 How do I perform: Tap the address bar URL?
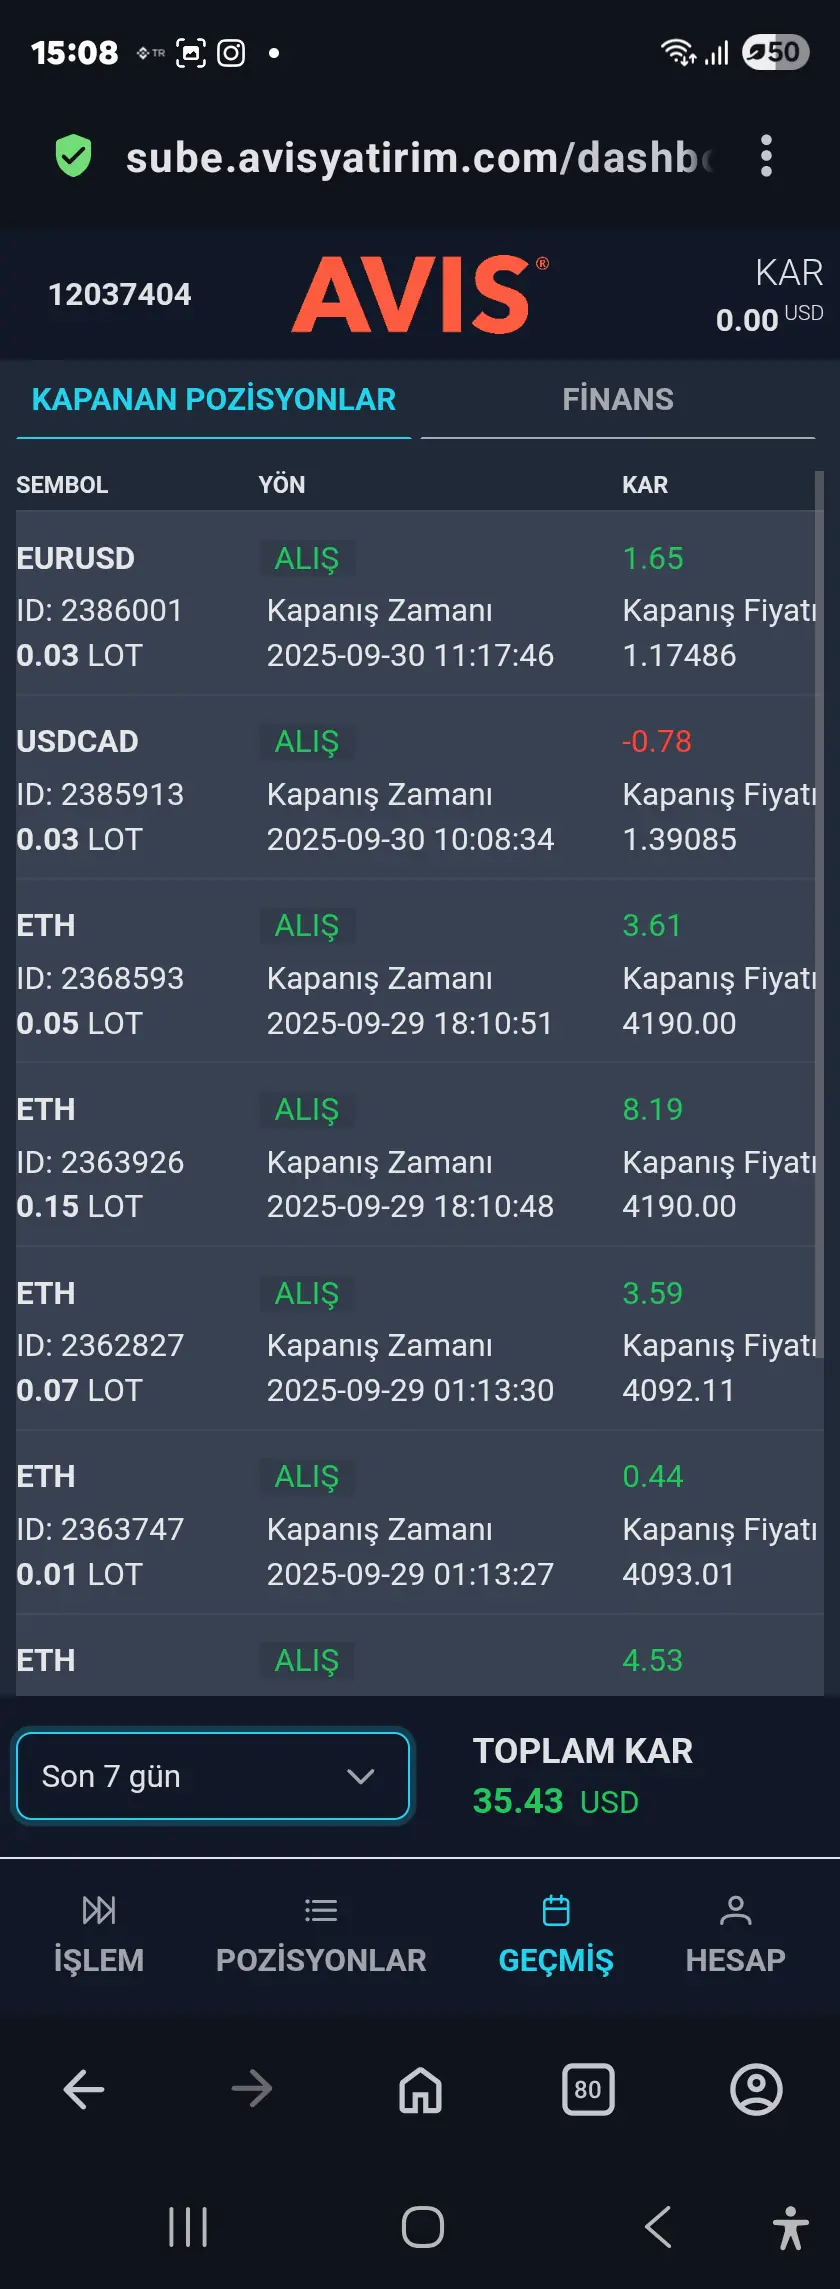[x=418, y=158]
